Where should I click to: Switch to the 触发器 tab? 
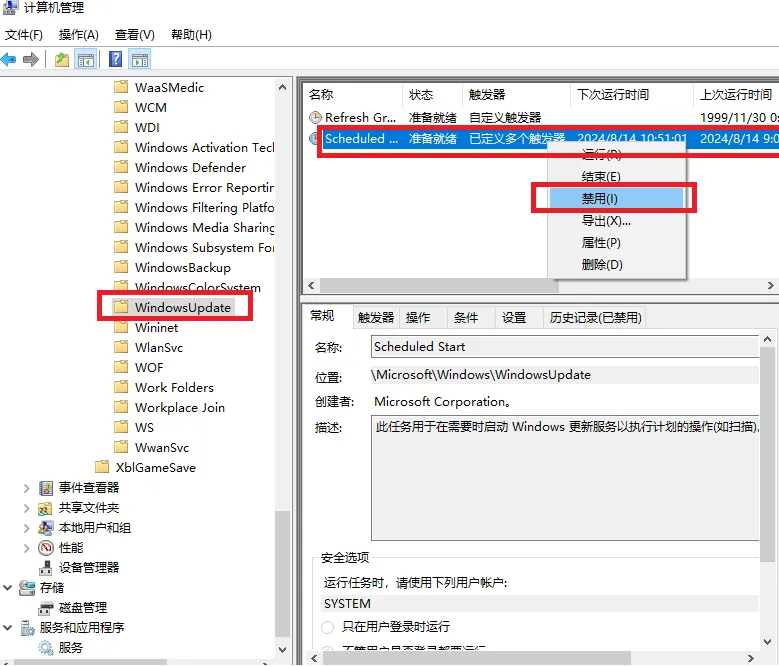pyautogui.click(x=376, y=317)
